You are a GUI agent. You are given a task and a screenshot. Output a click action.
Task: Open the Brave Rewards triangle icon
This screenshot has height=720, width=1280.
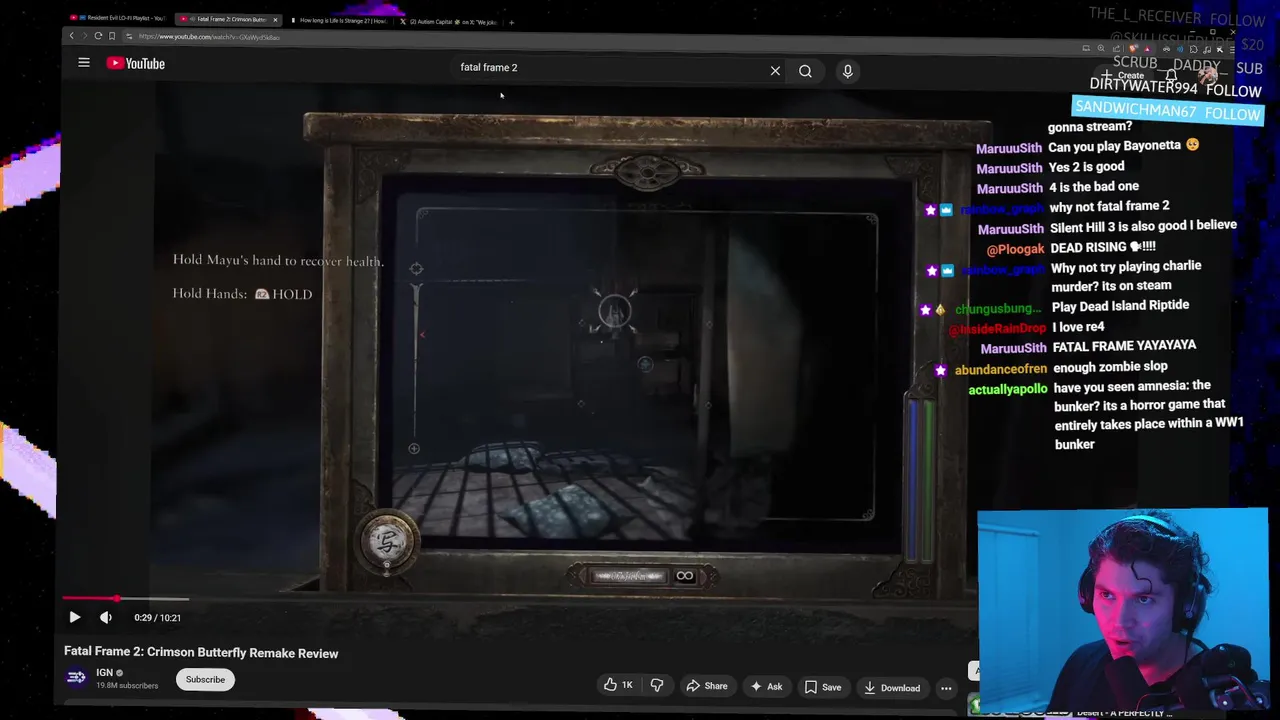coord(1148,49)
